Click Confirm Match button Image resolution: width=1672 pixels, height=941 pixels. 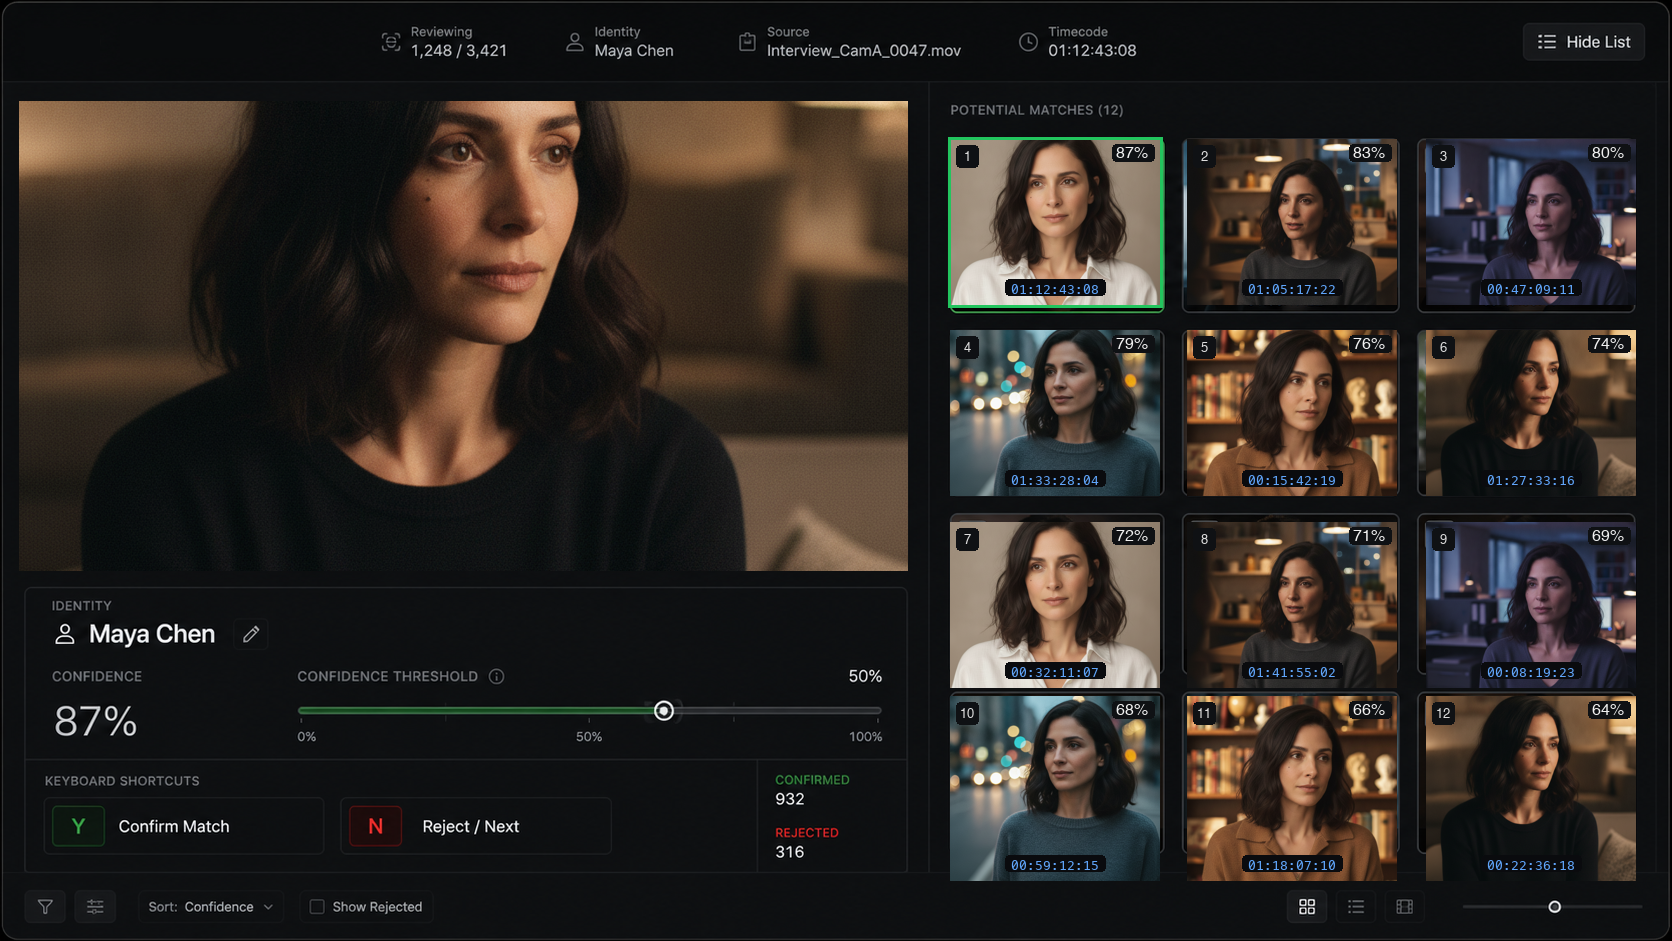click(x=184, y=826)
